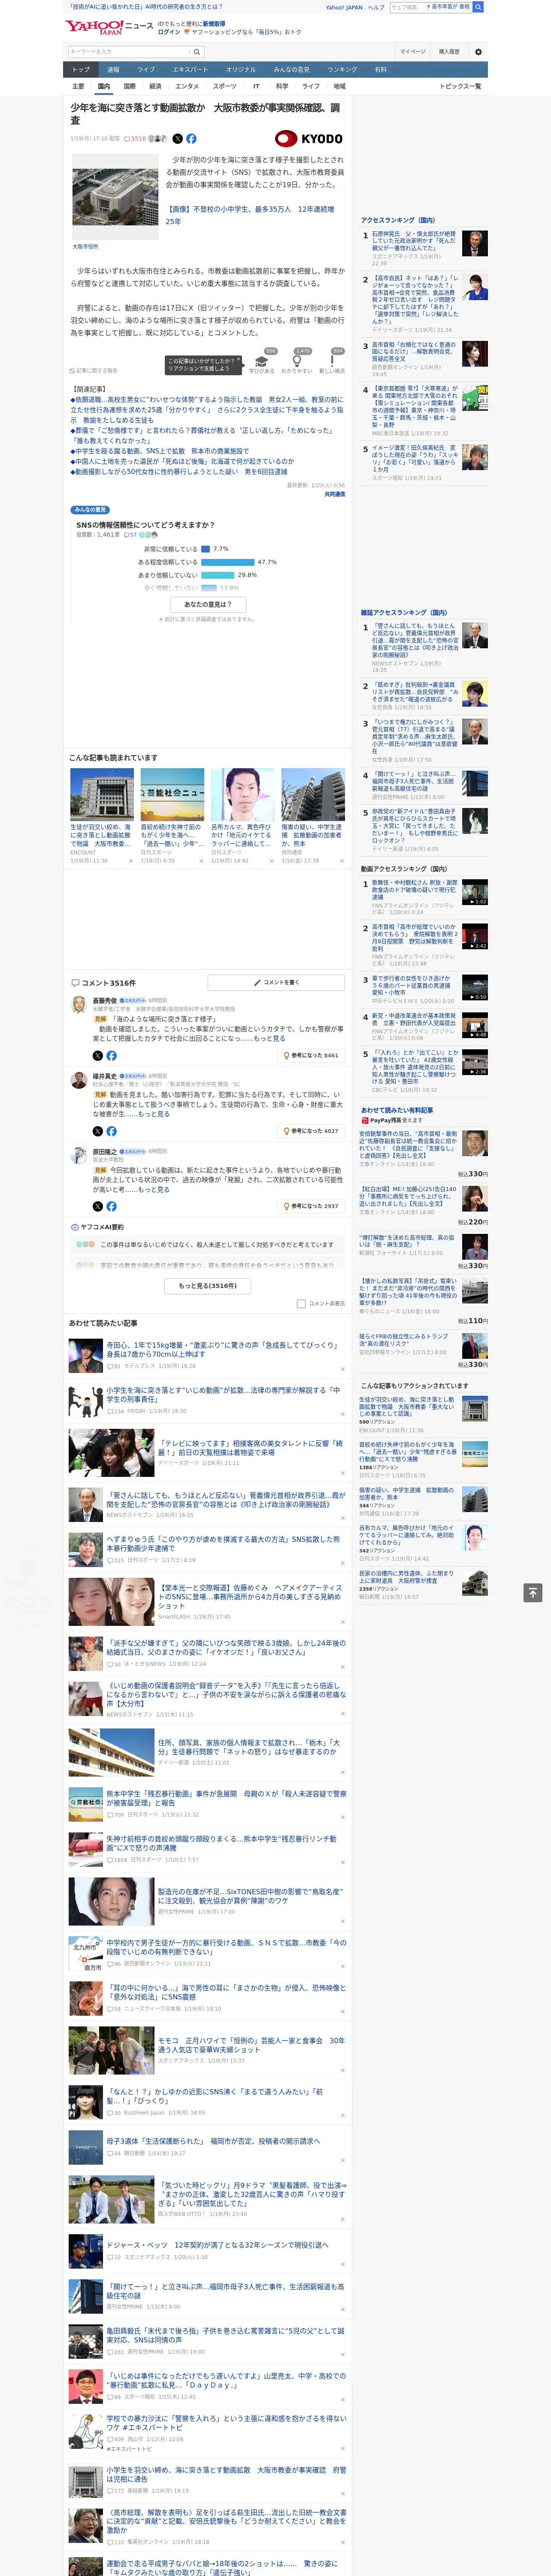Focus the ウェブ検索 field at top

click(406, 7)
